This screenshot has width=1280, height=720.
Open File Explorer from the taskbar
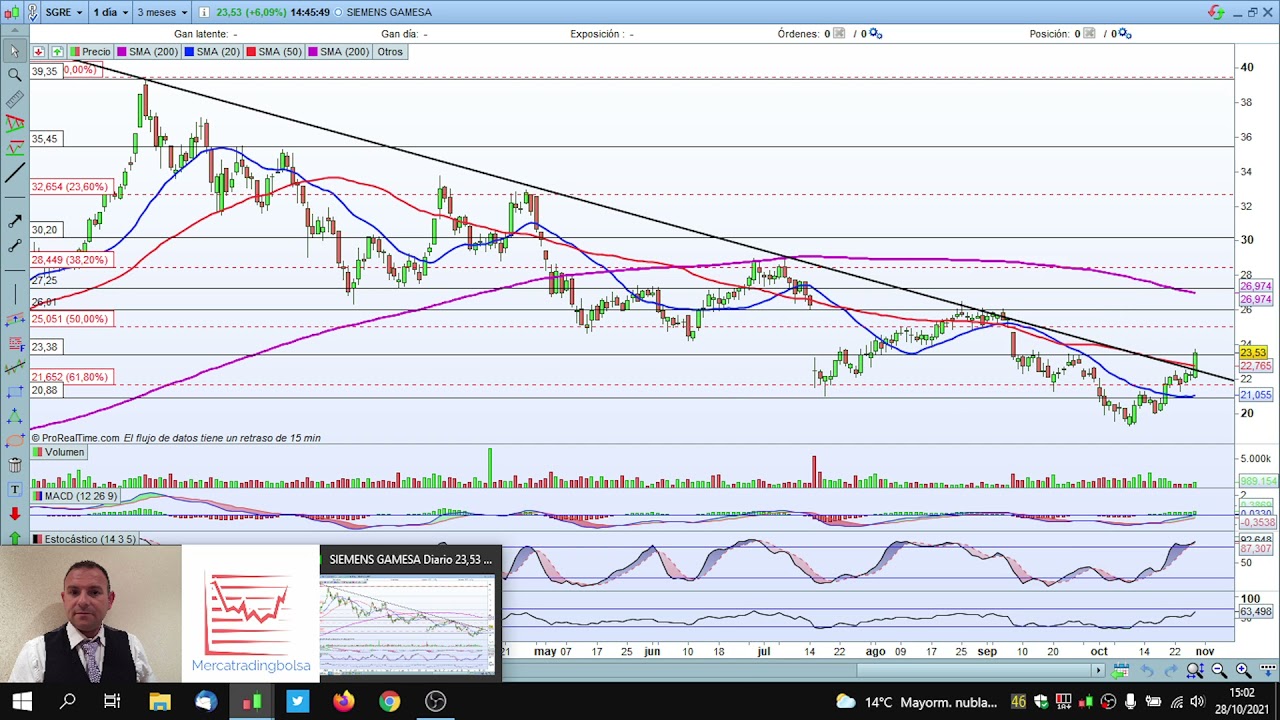[x=159, y=701]
